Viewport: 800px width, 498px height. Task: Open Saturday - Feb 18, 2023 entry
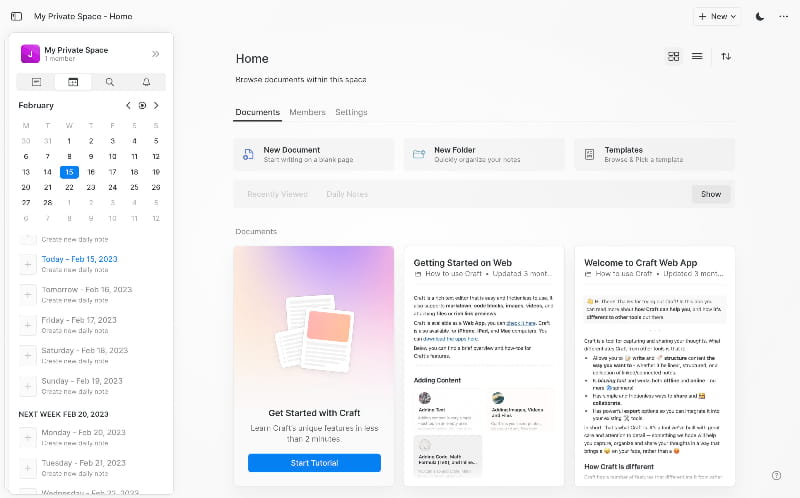pyautogui.click(x=85, y=351)
